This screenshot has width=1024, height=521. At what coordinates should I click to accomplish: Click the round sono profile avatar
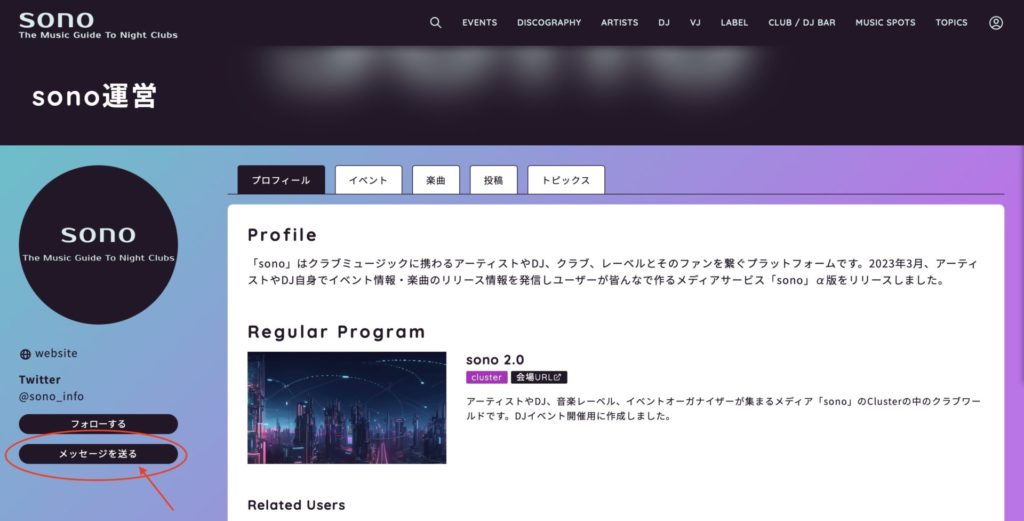point(98,245)
